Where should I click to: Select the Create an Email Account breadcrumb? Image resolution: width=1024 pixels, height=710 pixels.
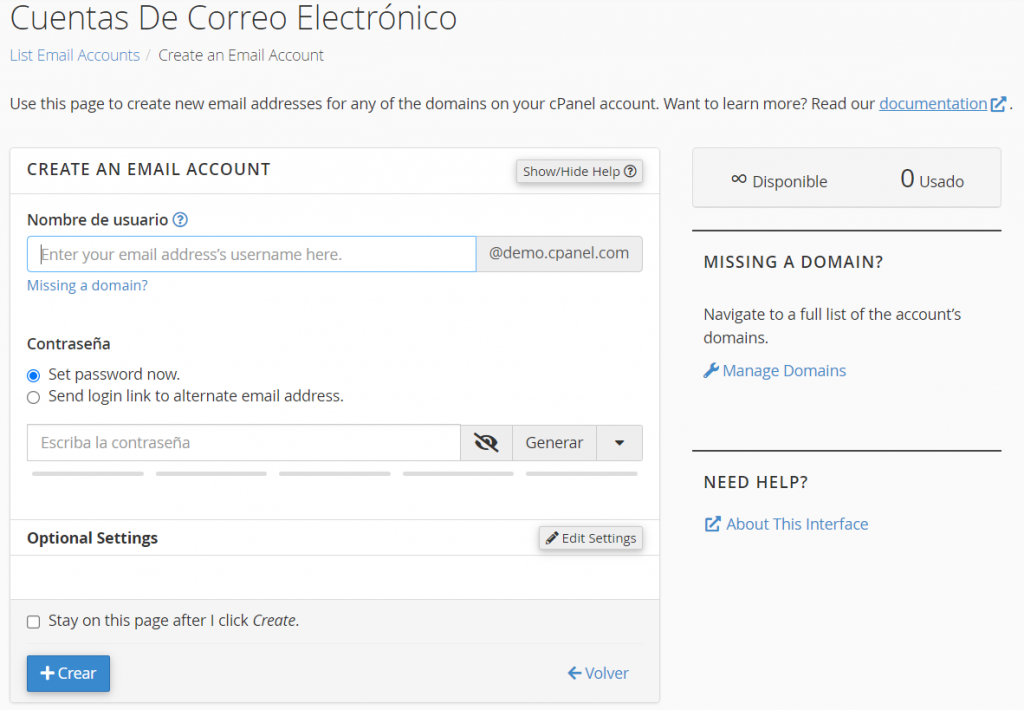[x=241, y=55]
